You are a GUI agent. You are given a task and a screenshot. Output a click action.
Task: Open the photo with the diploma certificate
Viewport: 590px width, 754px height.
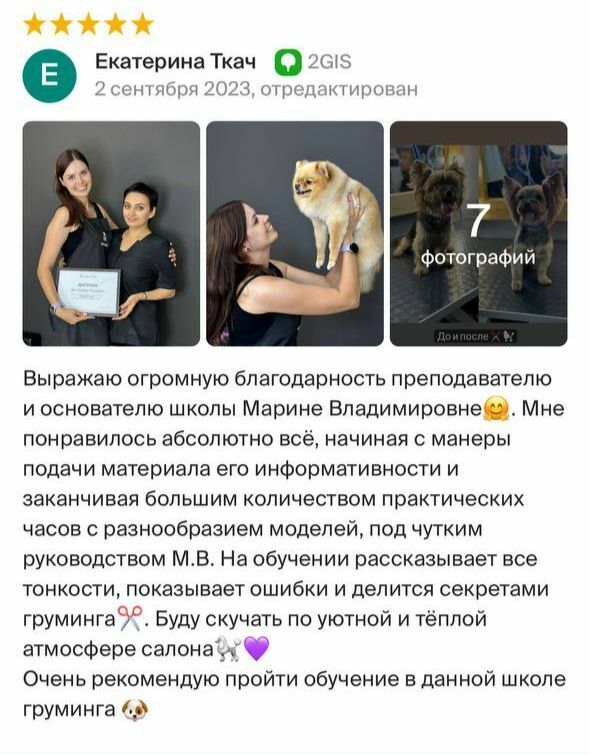pos(112,234)
